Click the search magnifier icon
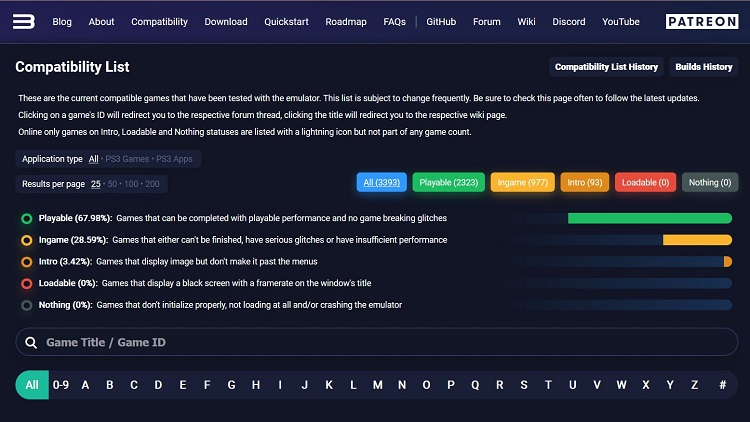The width and height of the screenshot is (750, 422). [x=32, y=342]
